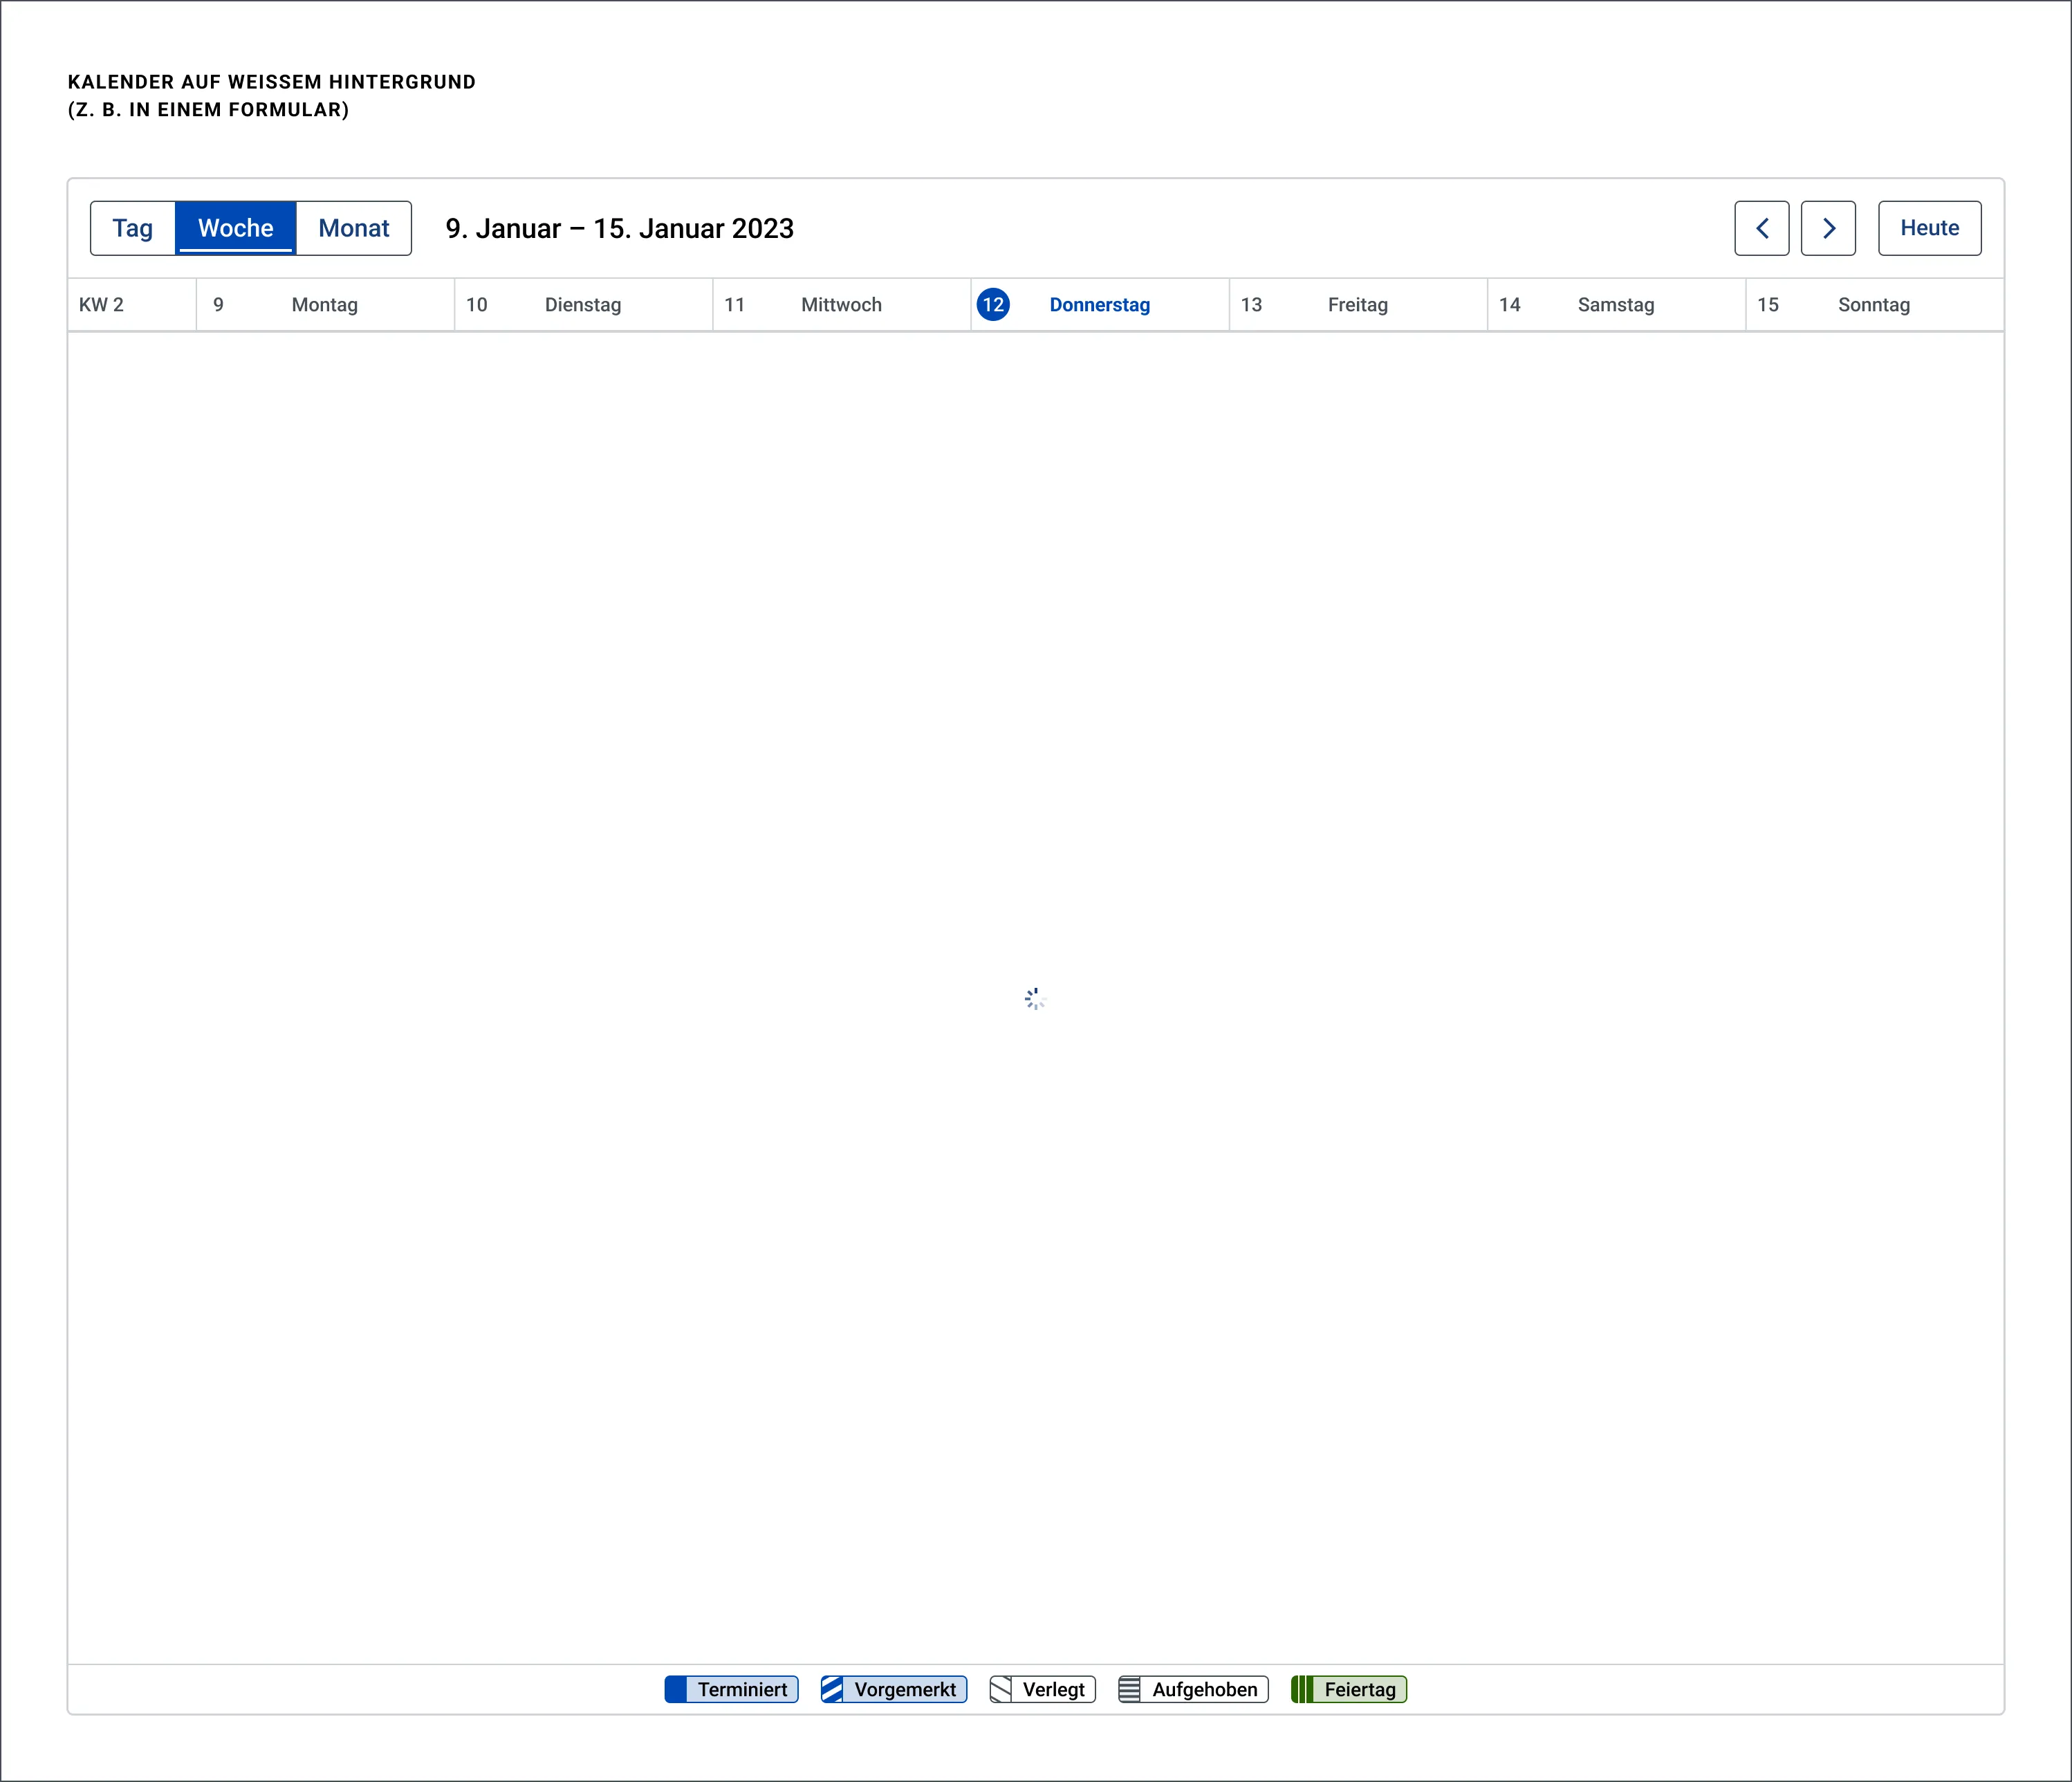Click the green Feiertag legend icon
The width and height of the screenshot is (2072, 1782).
(x=1302, y=1689)
